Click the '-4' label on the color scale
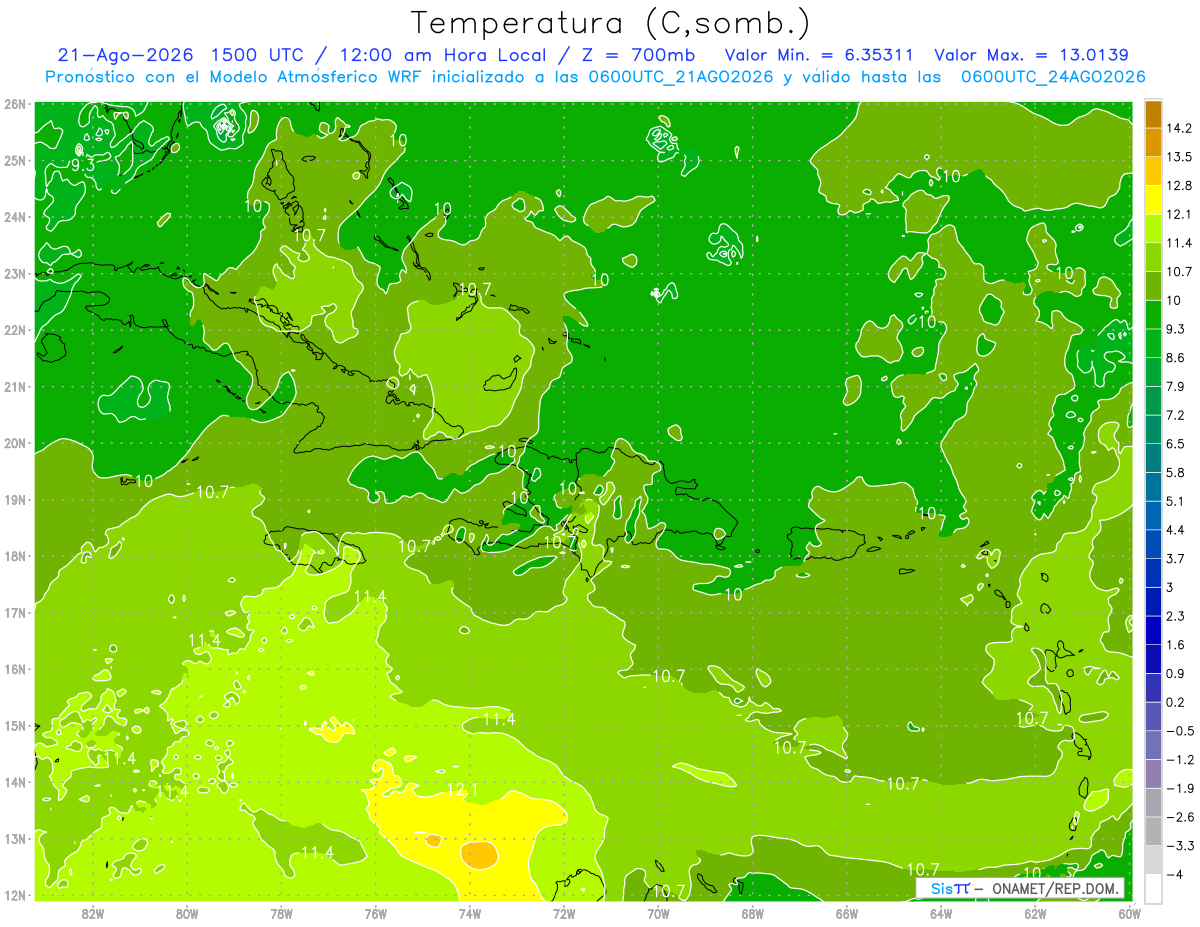1200x927 pixels. (1174, 875)
